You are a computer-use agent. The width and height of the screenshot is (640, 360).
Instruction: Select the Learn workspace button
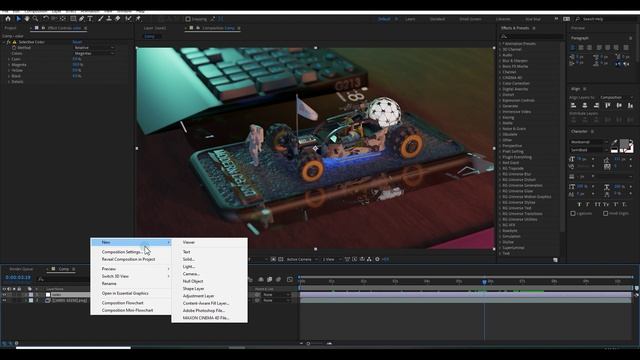click(410, 19)
